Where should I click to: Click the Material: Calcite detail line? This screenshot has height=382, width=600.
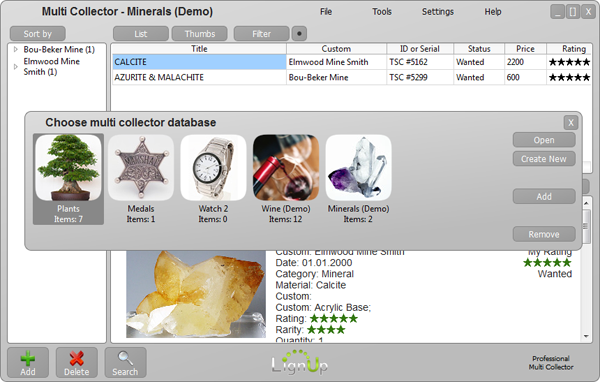[x=311, y=285]
